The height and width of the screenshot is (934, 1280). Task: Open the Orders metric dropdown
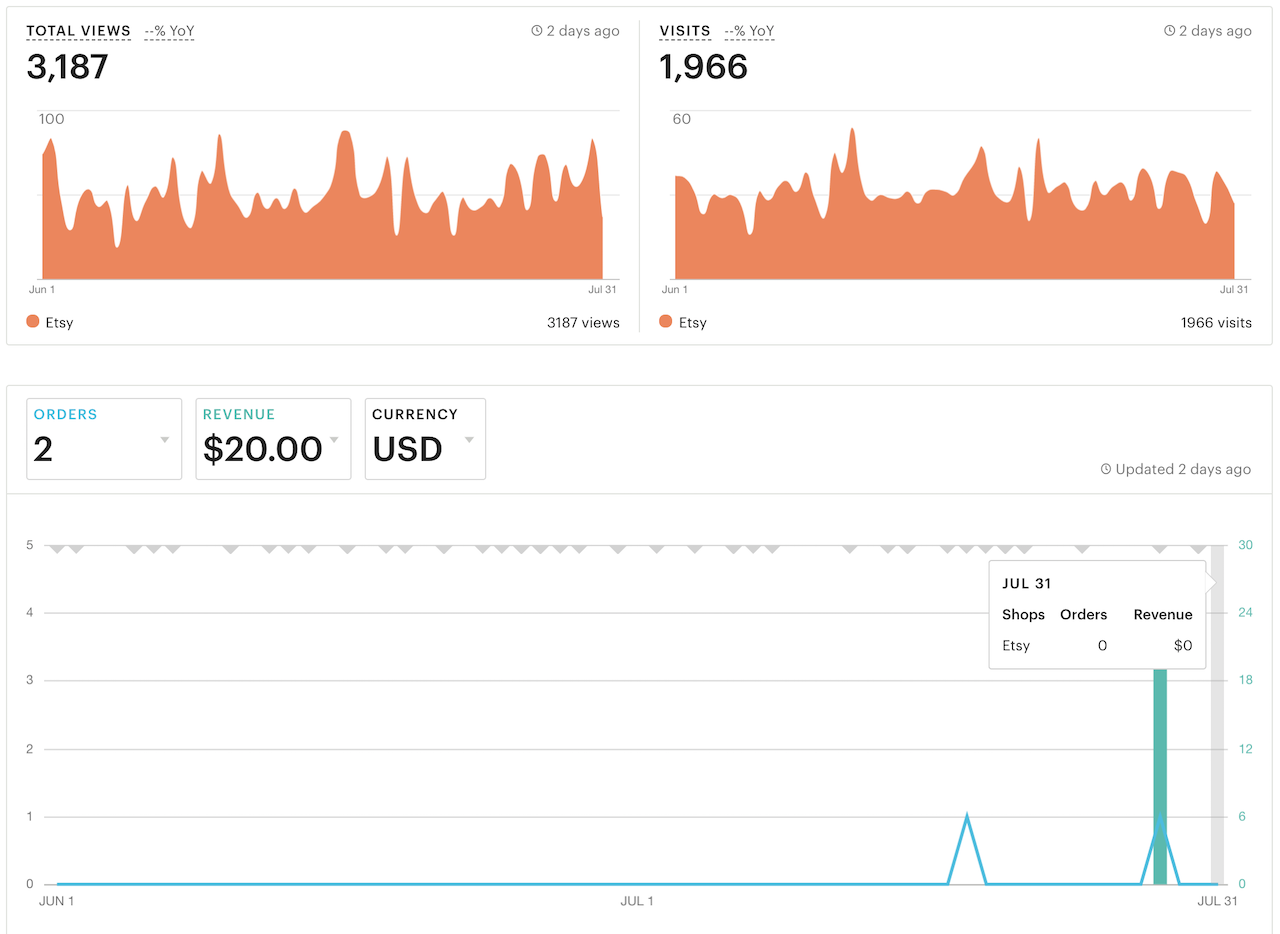[x=104, y=439]
